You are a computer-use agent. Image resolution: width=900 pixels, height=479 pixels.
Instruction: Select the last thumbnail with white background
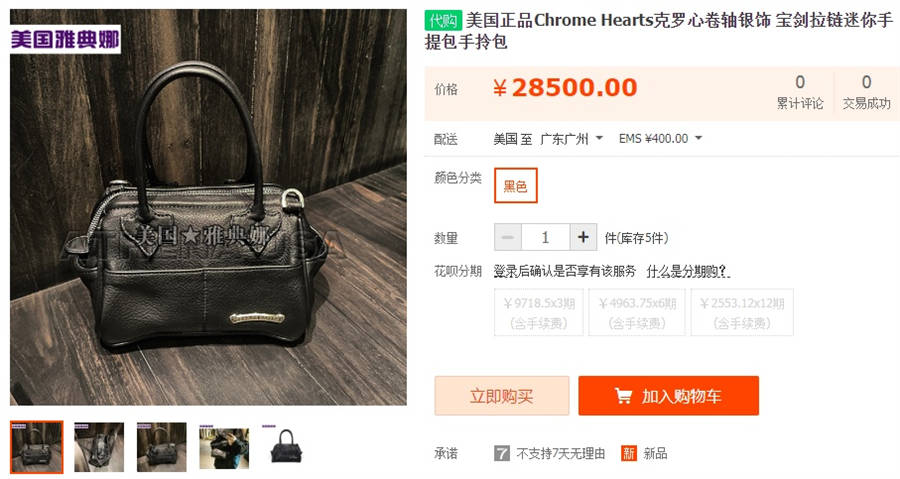tap(286, 447)
